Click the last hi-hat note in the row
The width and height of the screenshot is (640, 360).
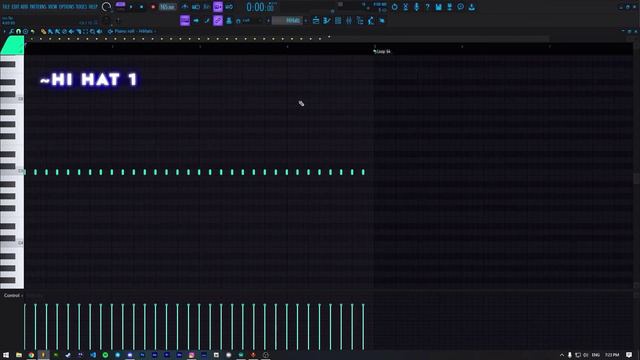pyautogui.click(x=363, y=172)
